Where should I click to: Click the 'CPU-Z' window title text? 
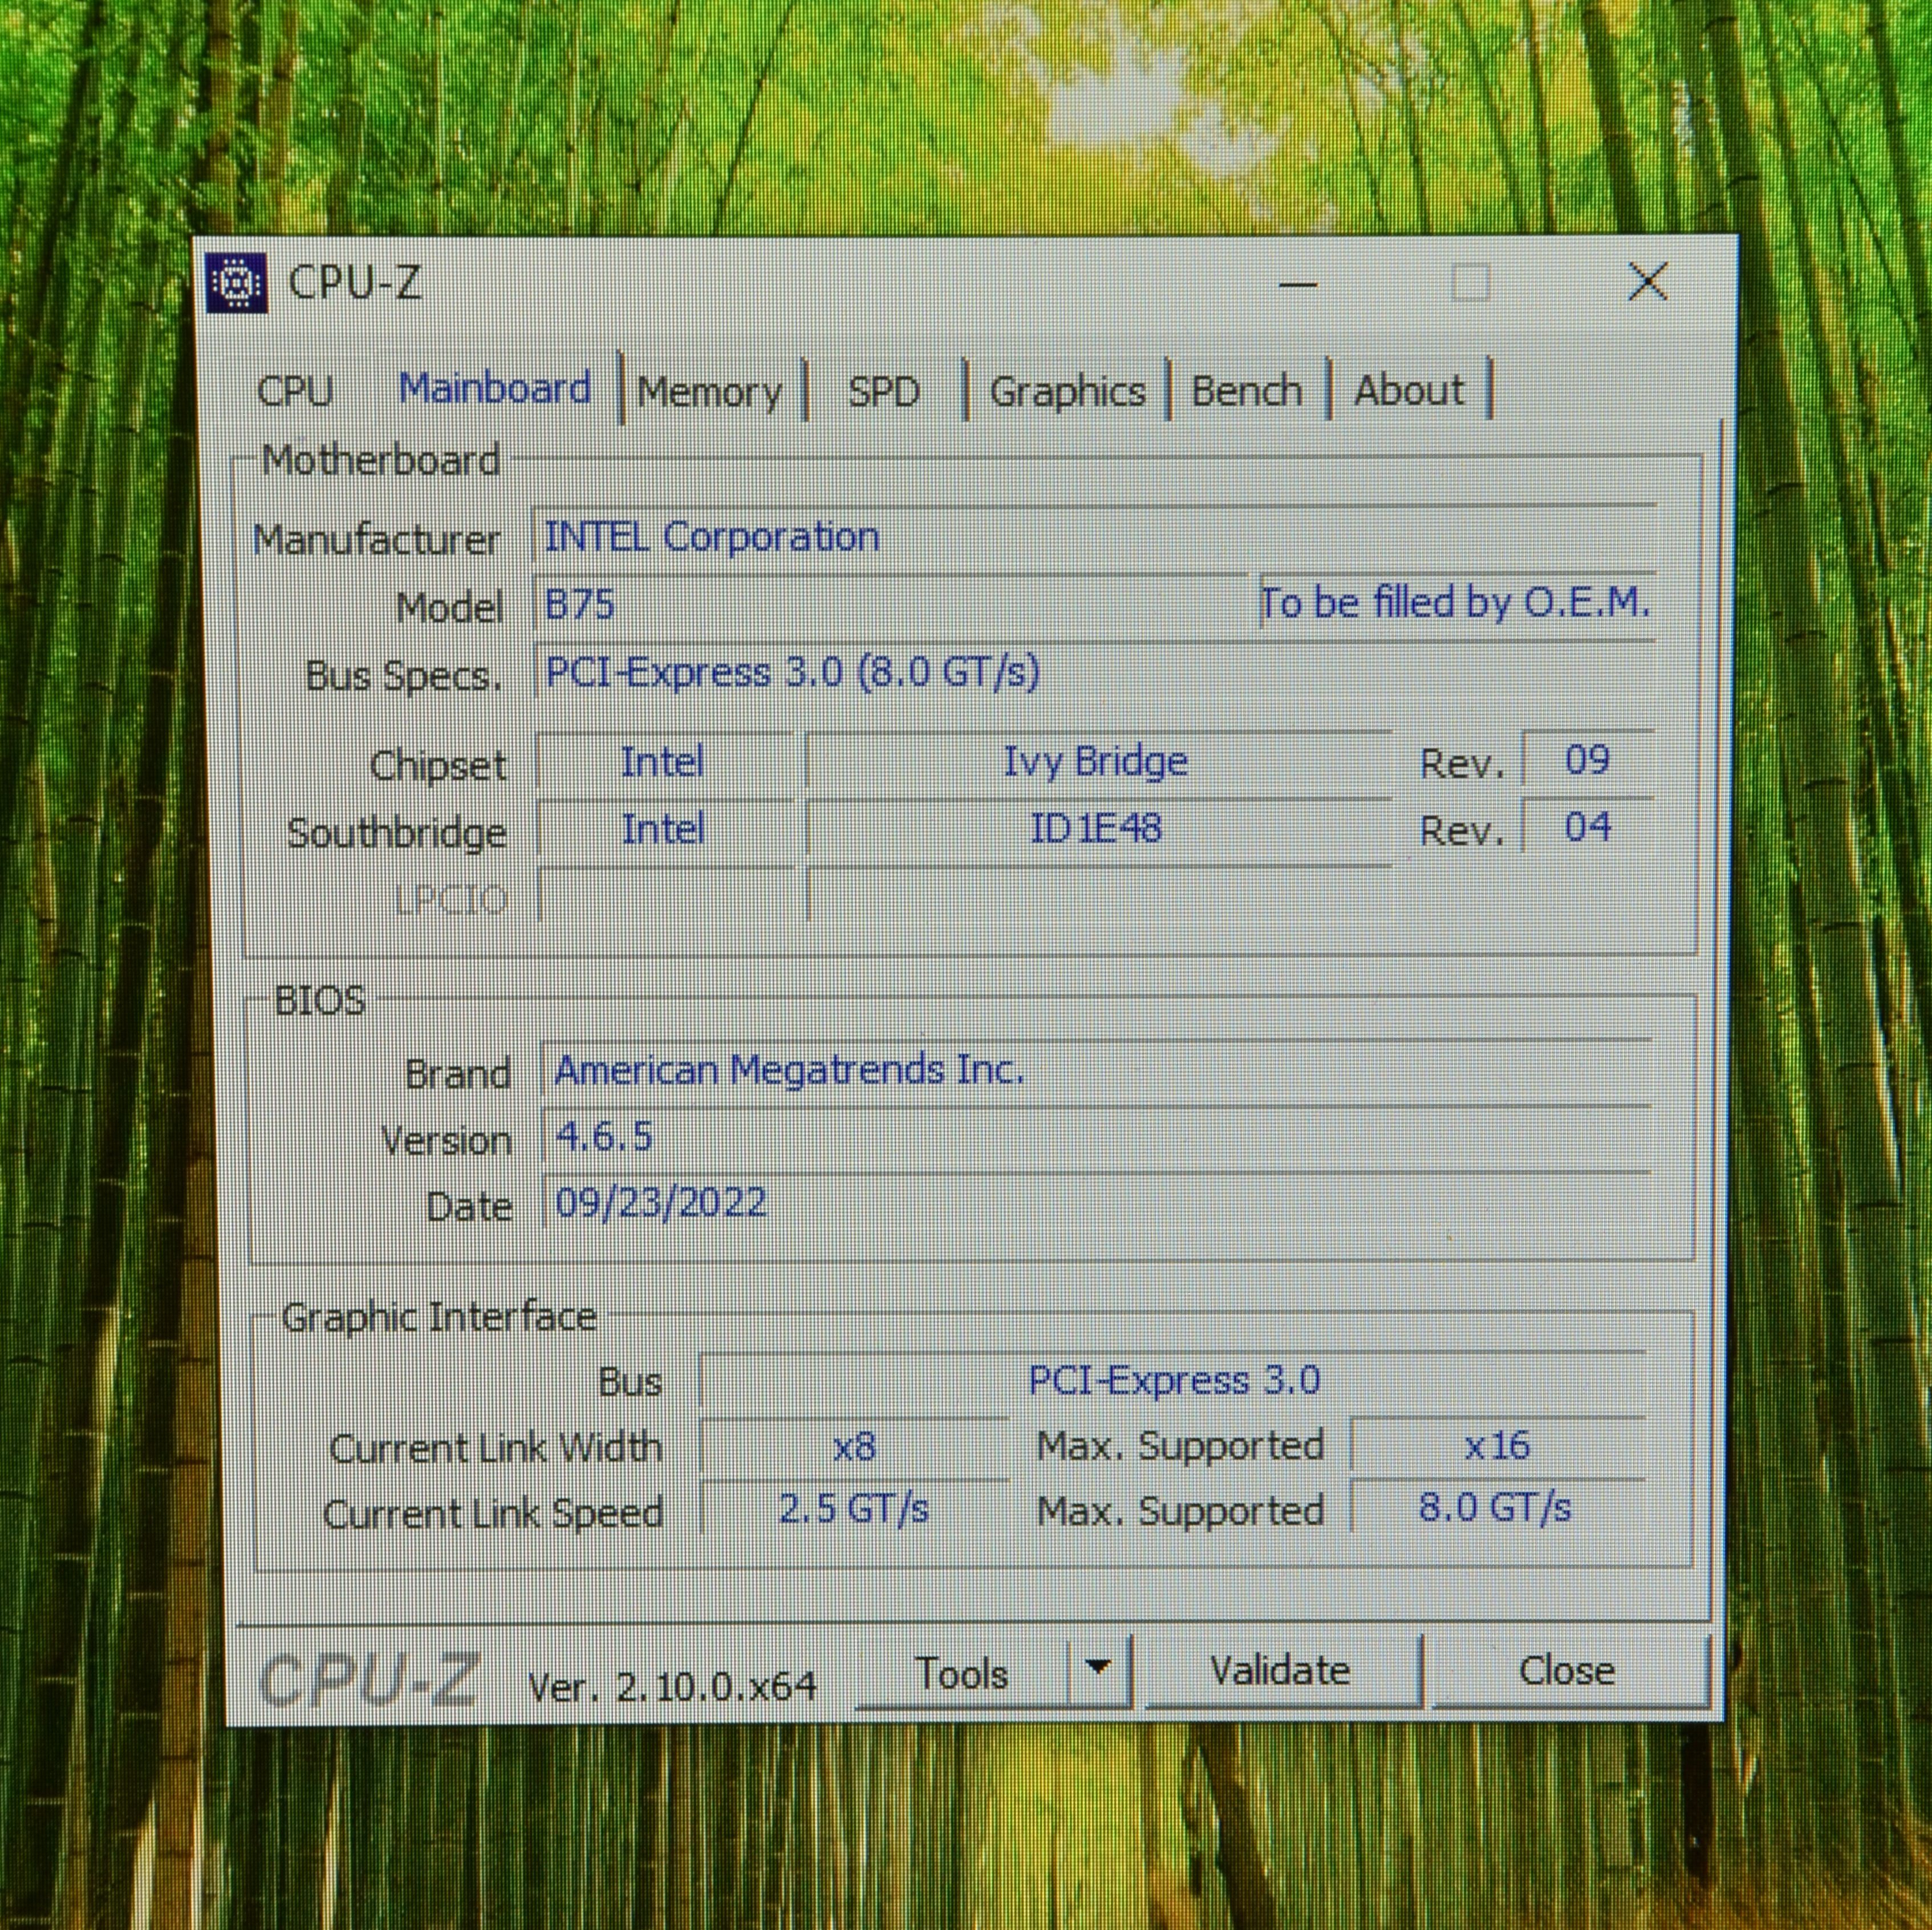pos(354,284)
